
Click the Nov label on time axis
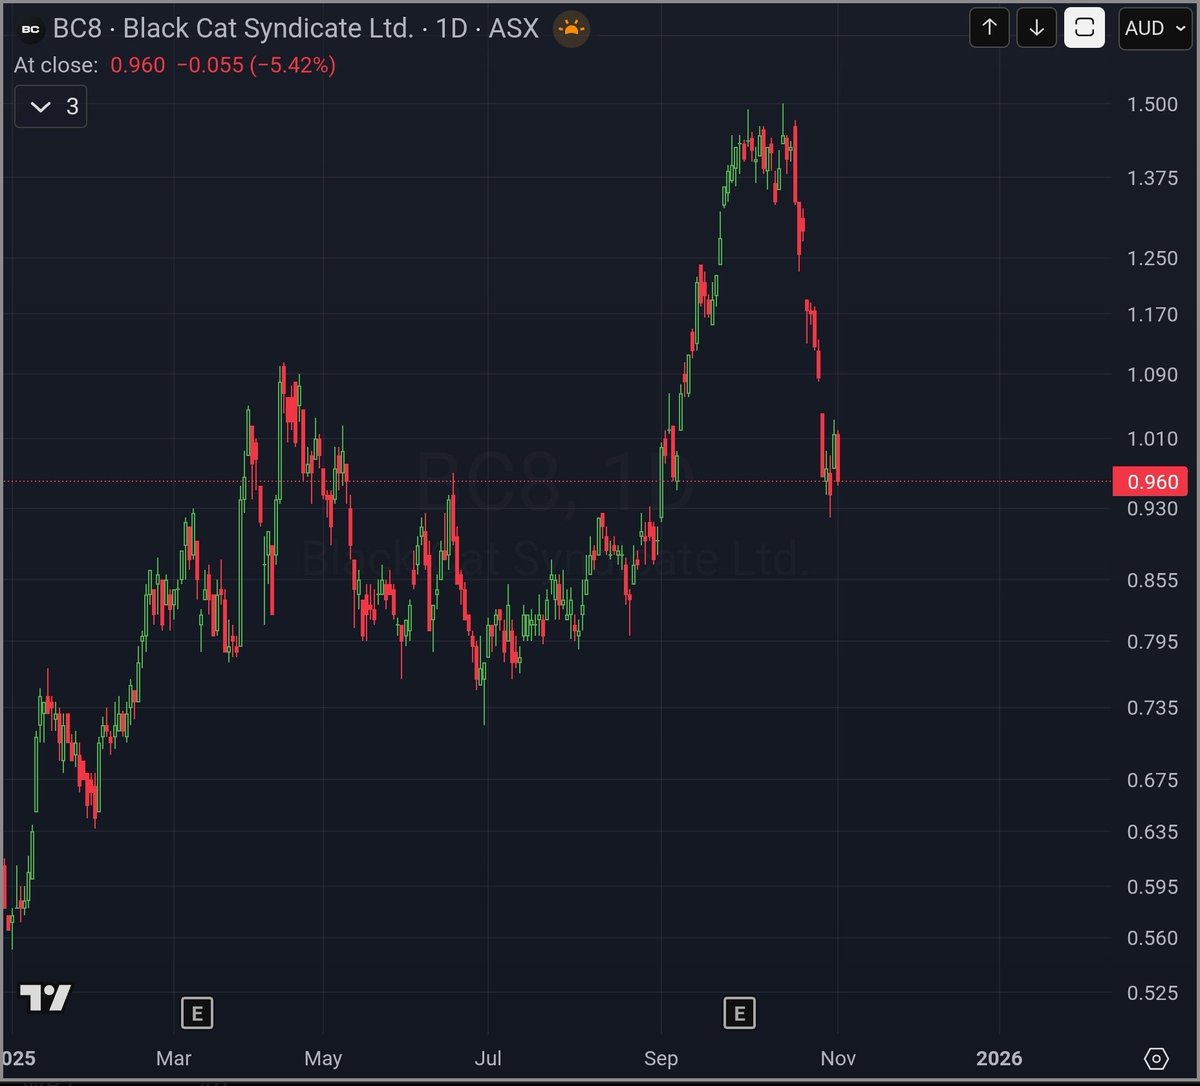click(x=838, y=1058)
